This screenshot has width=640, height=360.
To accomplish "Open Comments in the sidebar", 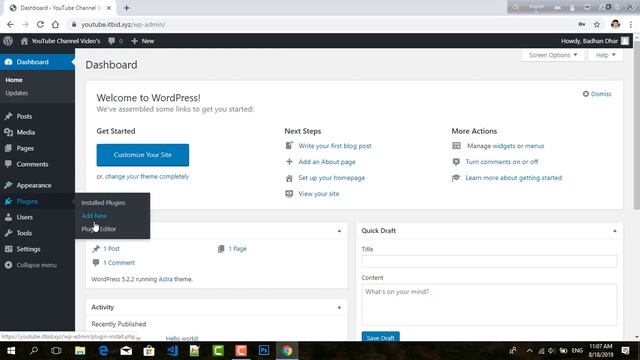I will pyautogui.click(x=32, y=164).
